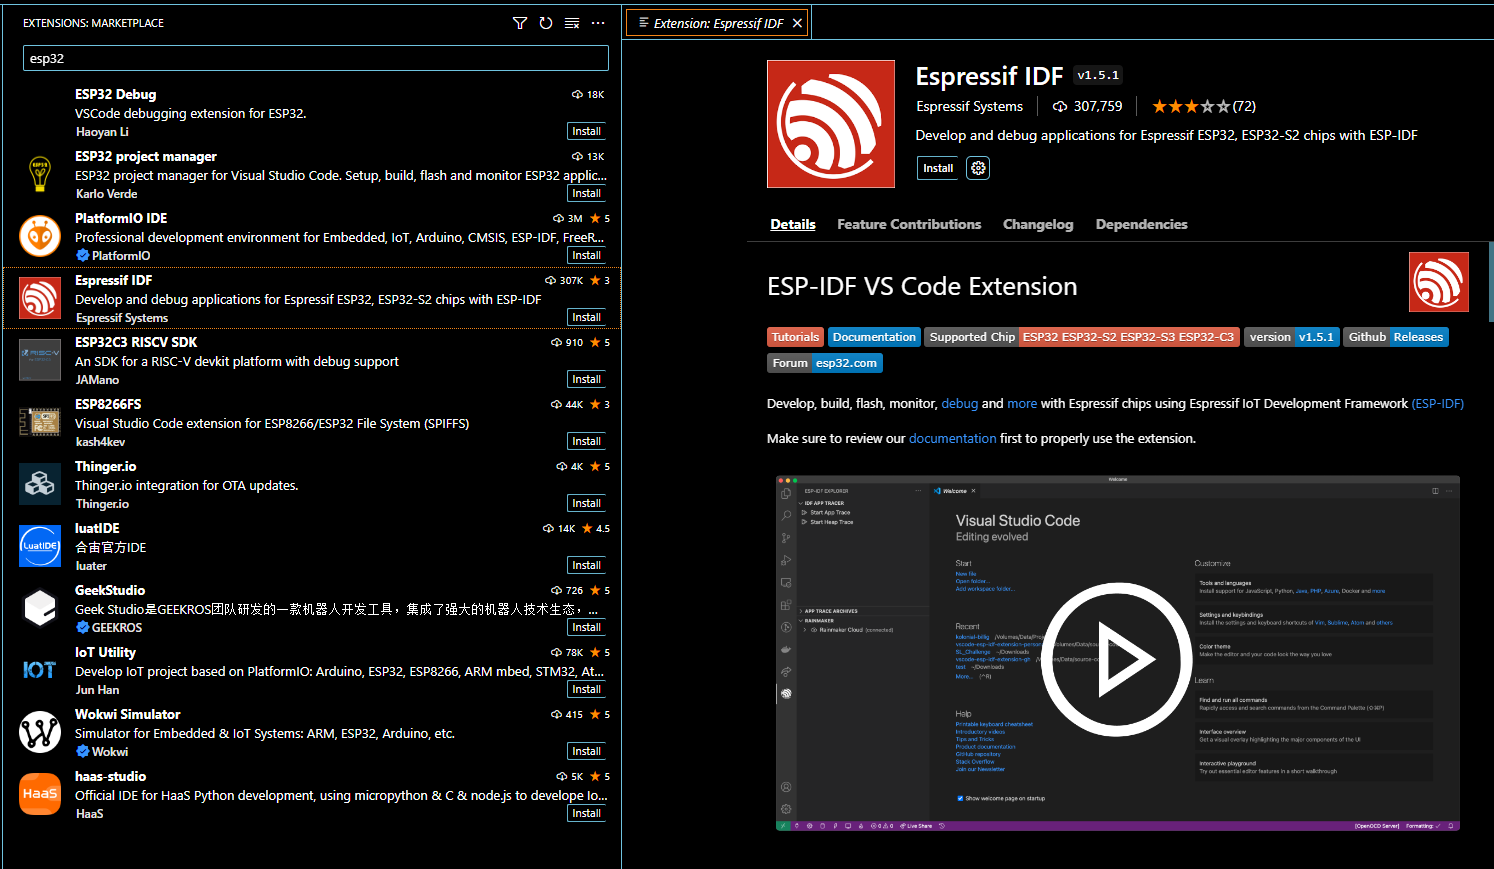
Task: Switch to the Changelog tab
Action: [1038, 224]
